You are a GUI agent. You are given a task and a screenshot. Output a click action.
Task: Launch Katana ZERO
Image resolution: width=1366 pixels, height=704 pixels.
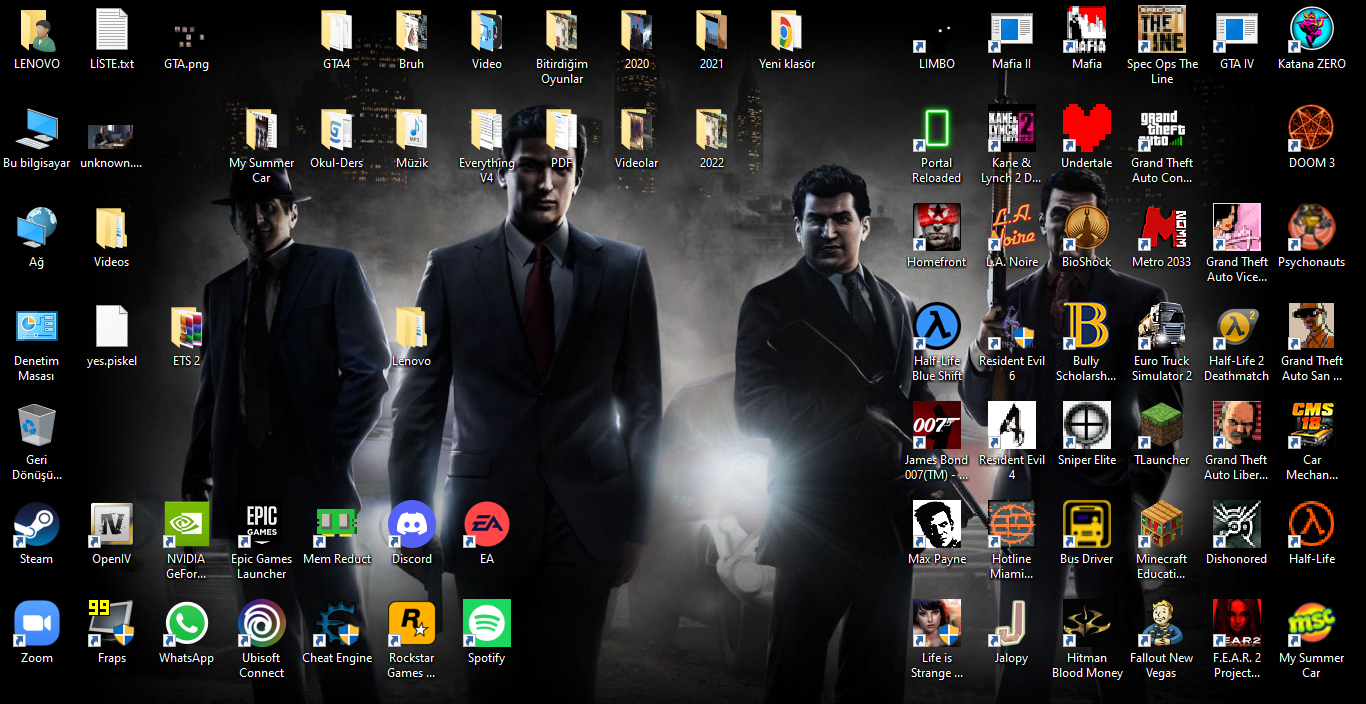click(x=1312, y=30)
